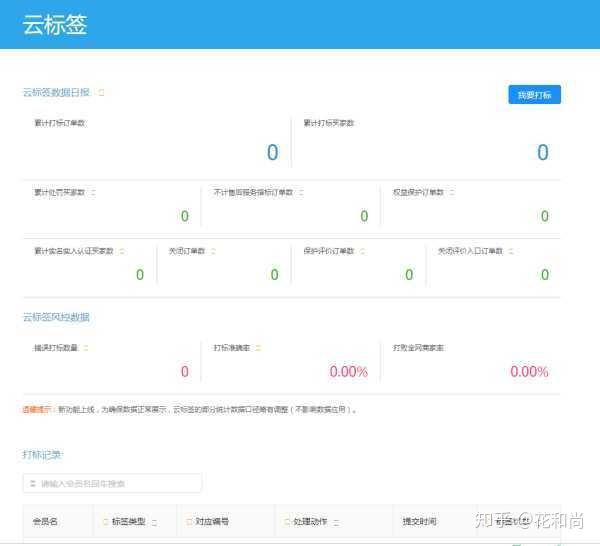
Task: Click the info icon next to 累计处罚买家数
Action: (x=93, y=192)
